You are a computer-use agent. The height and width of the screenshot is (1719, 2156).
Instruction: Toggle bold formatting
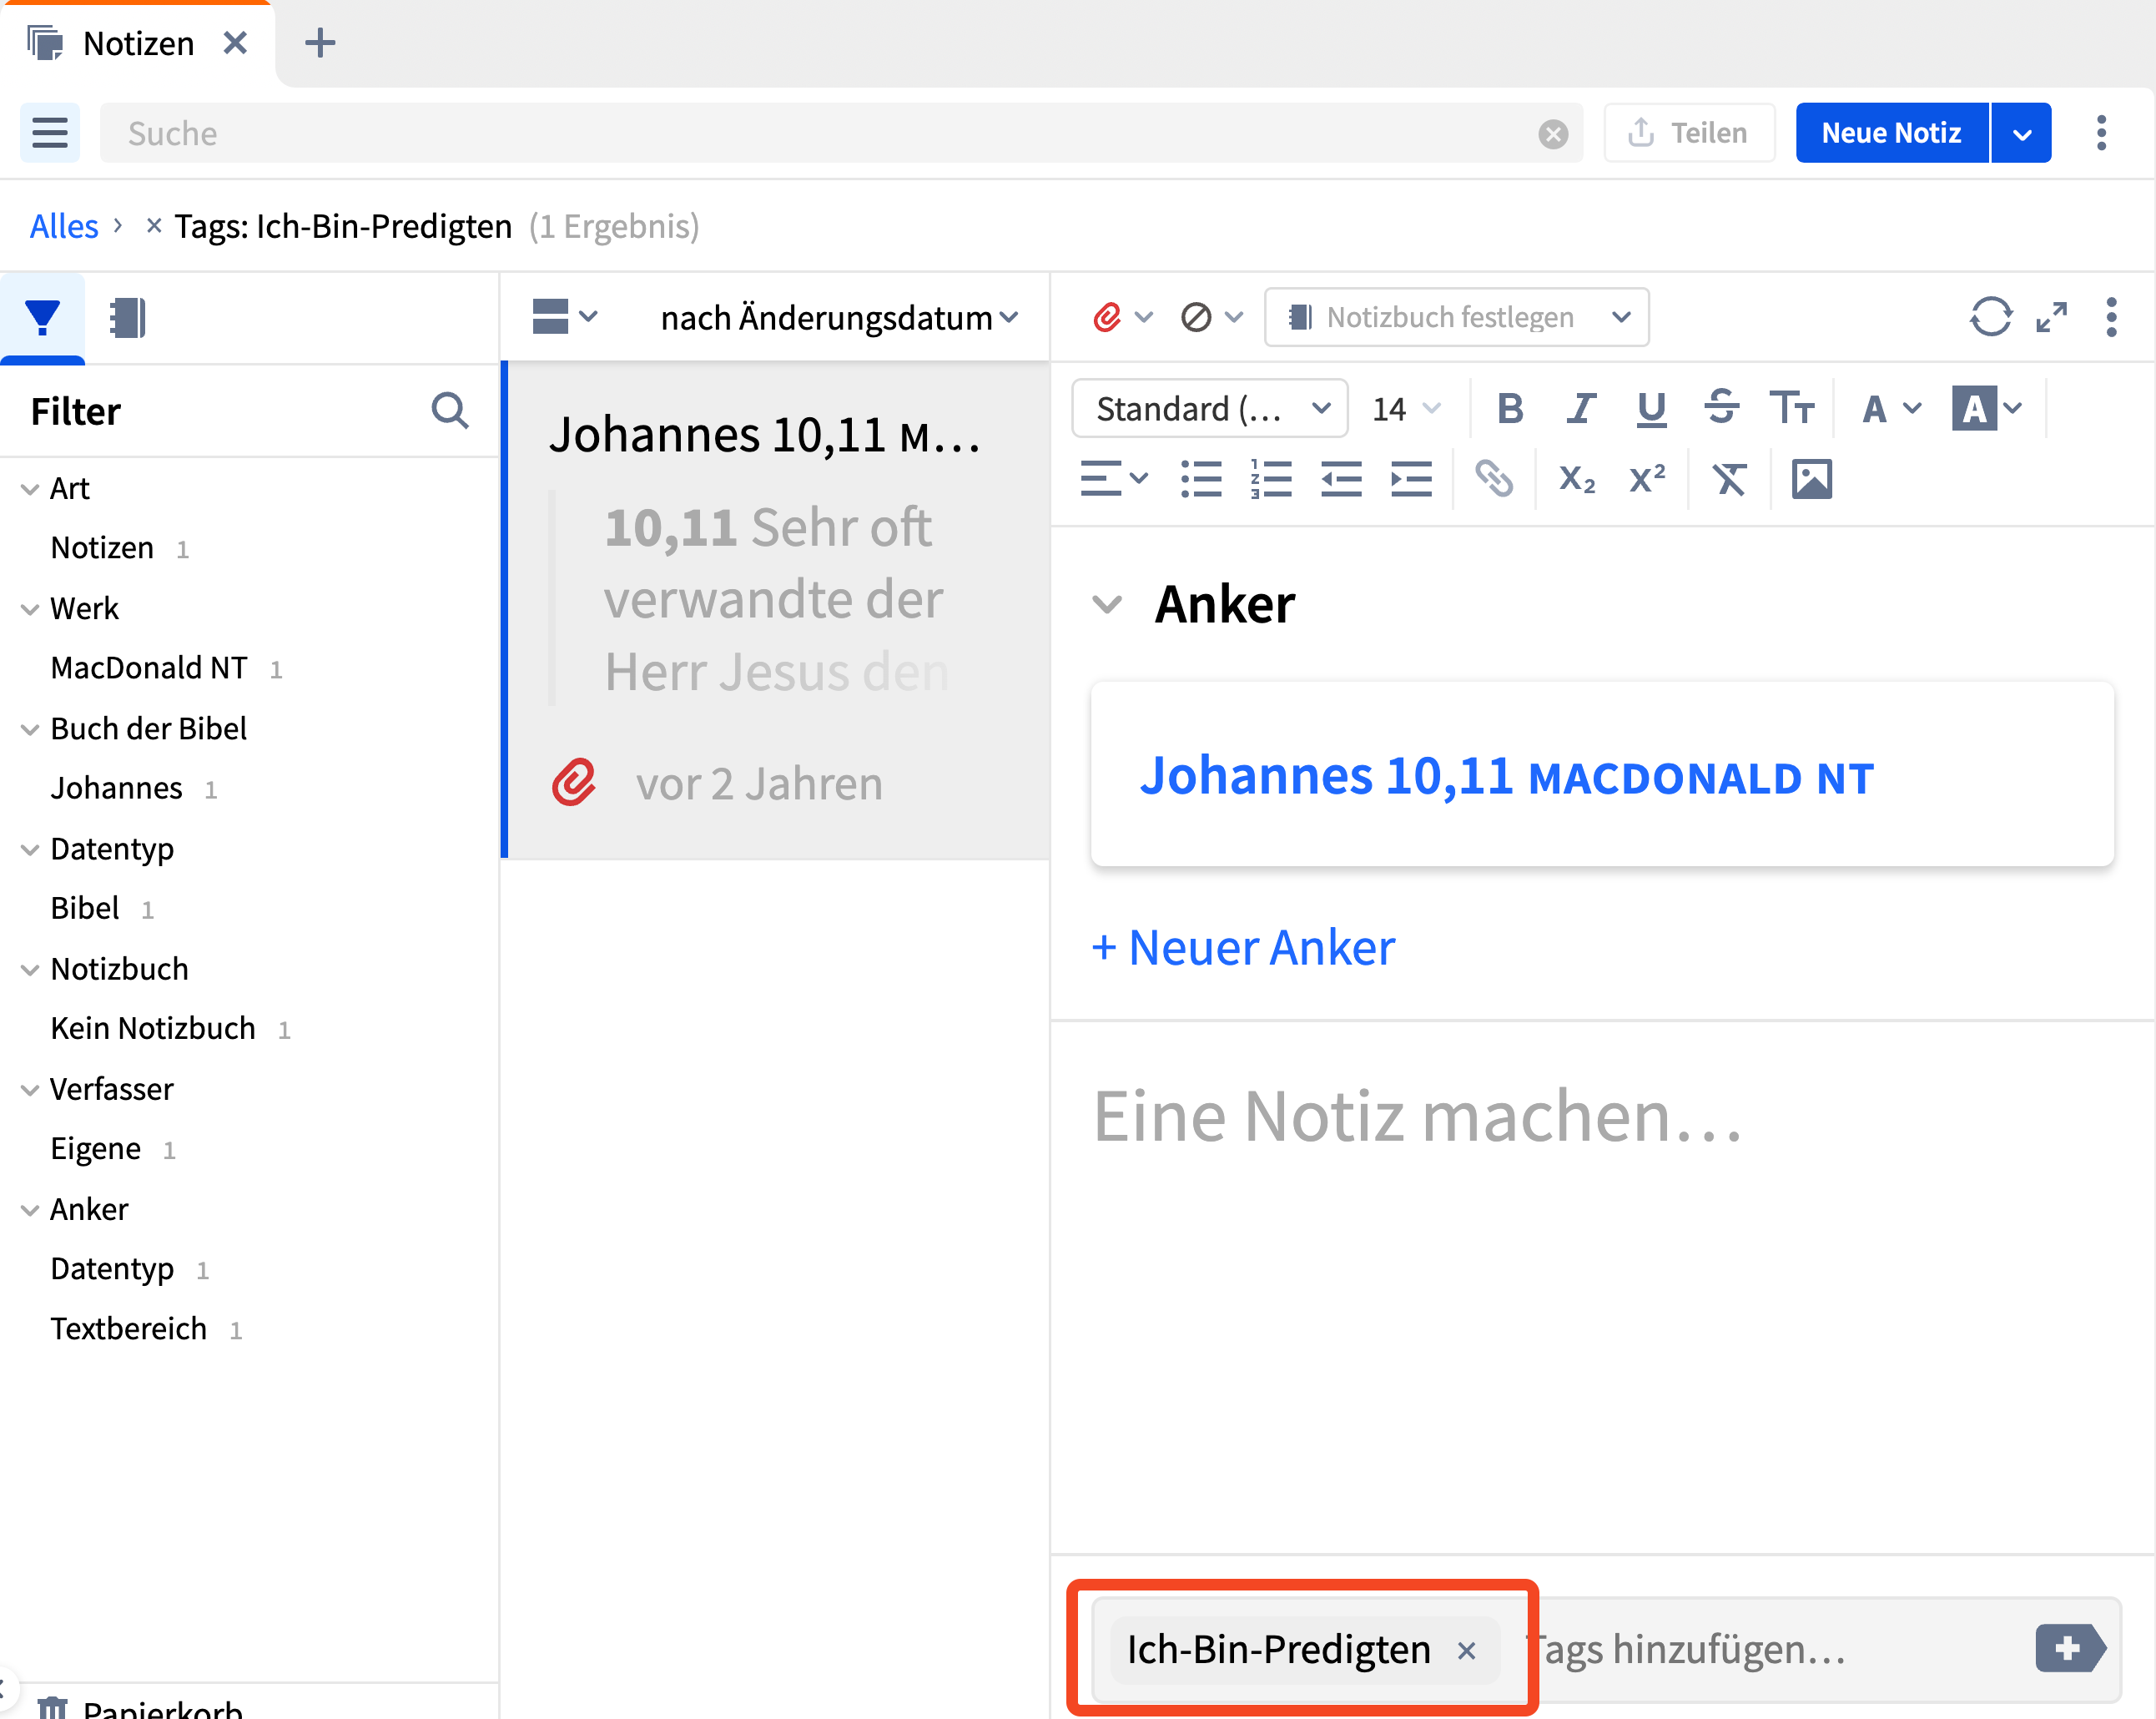click(1510, 408)
